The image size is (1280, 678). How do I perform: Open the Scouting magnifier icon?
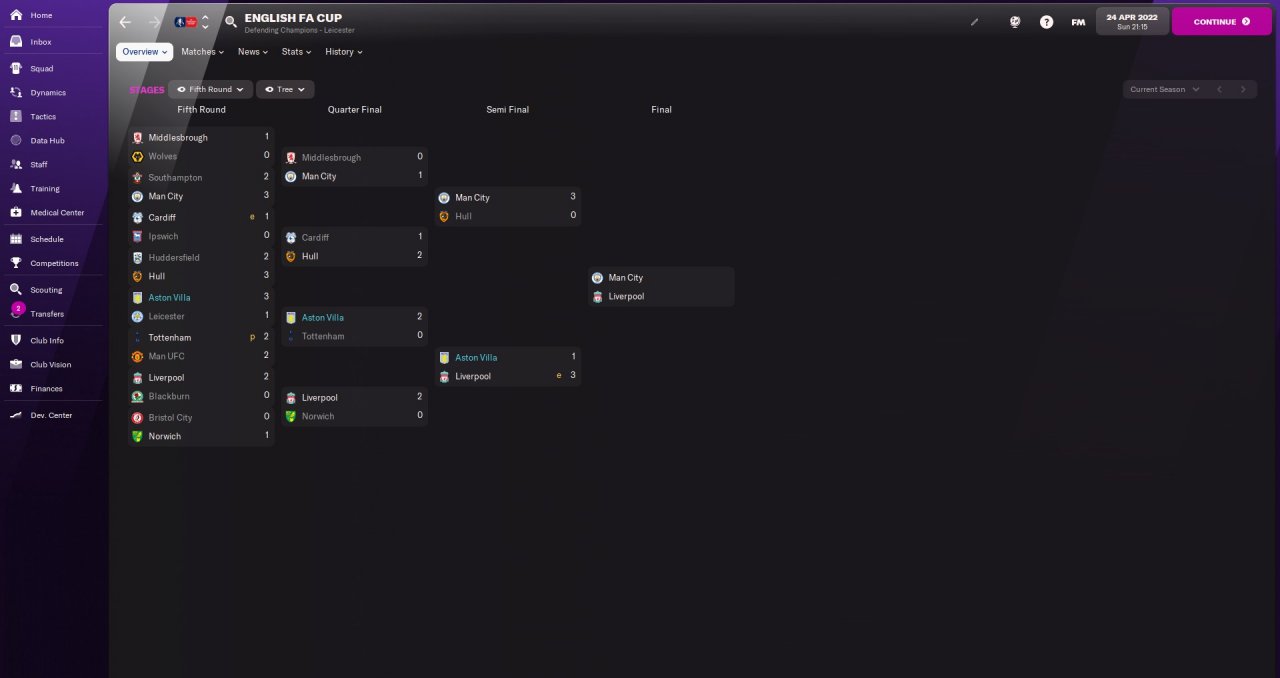16,289
